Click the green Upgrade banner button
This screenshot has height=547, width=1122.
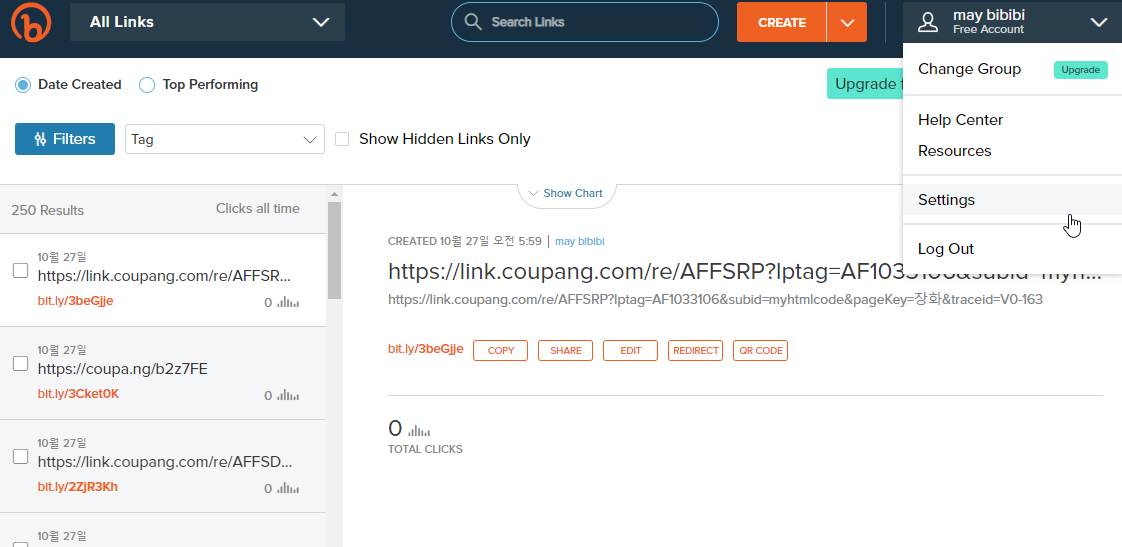864,84
